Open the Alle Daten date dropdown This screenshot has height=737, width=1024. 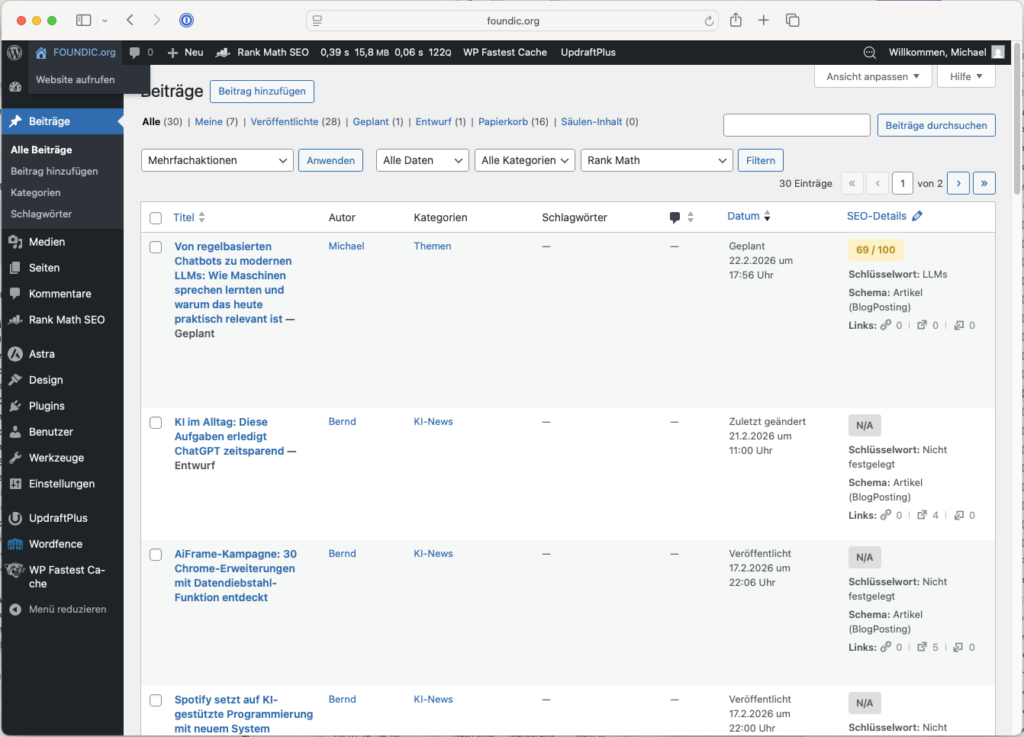tap(422, 160)
